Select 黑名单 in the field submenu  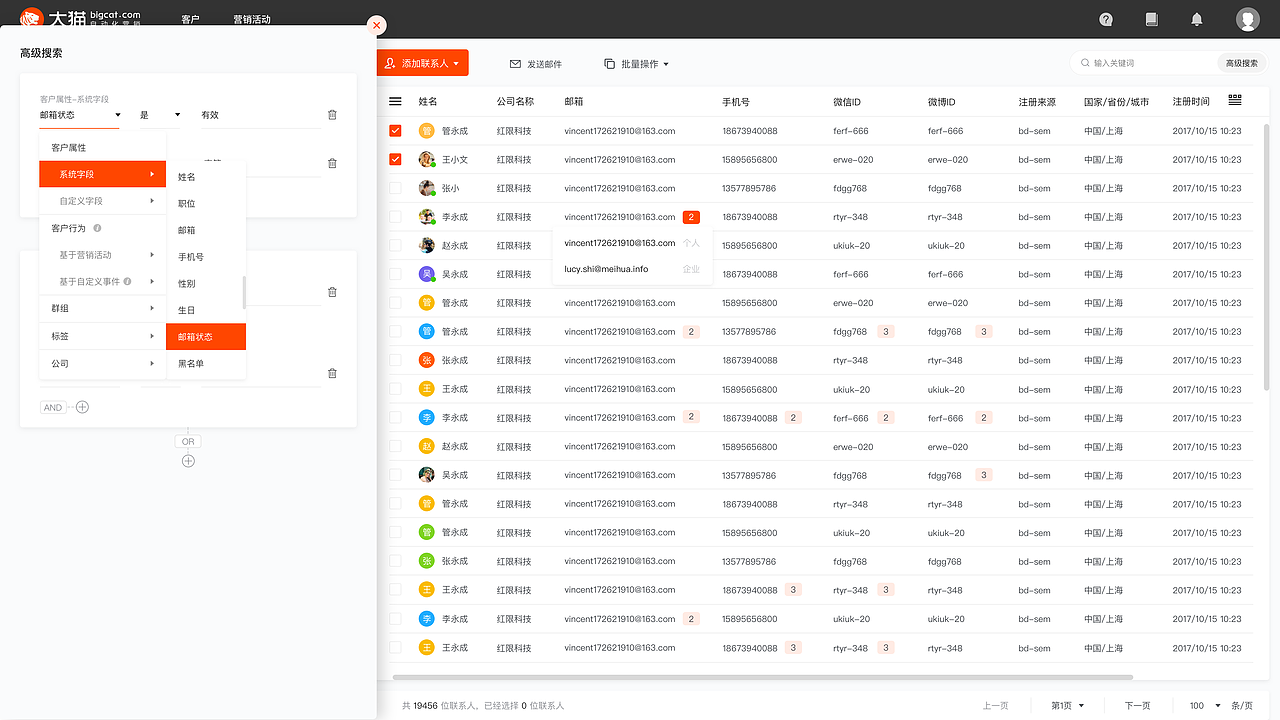(205, 364)
